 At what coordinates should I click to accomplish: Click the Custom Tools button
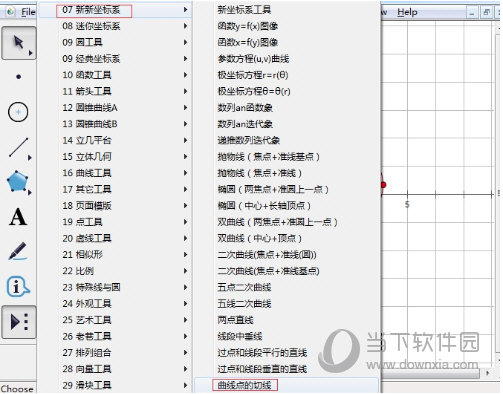pyautogui.click(x=19, y=322)
